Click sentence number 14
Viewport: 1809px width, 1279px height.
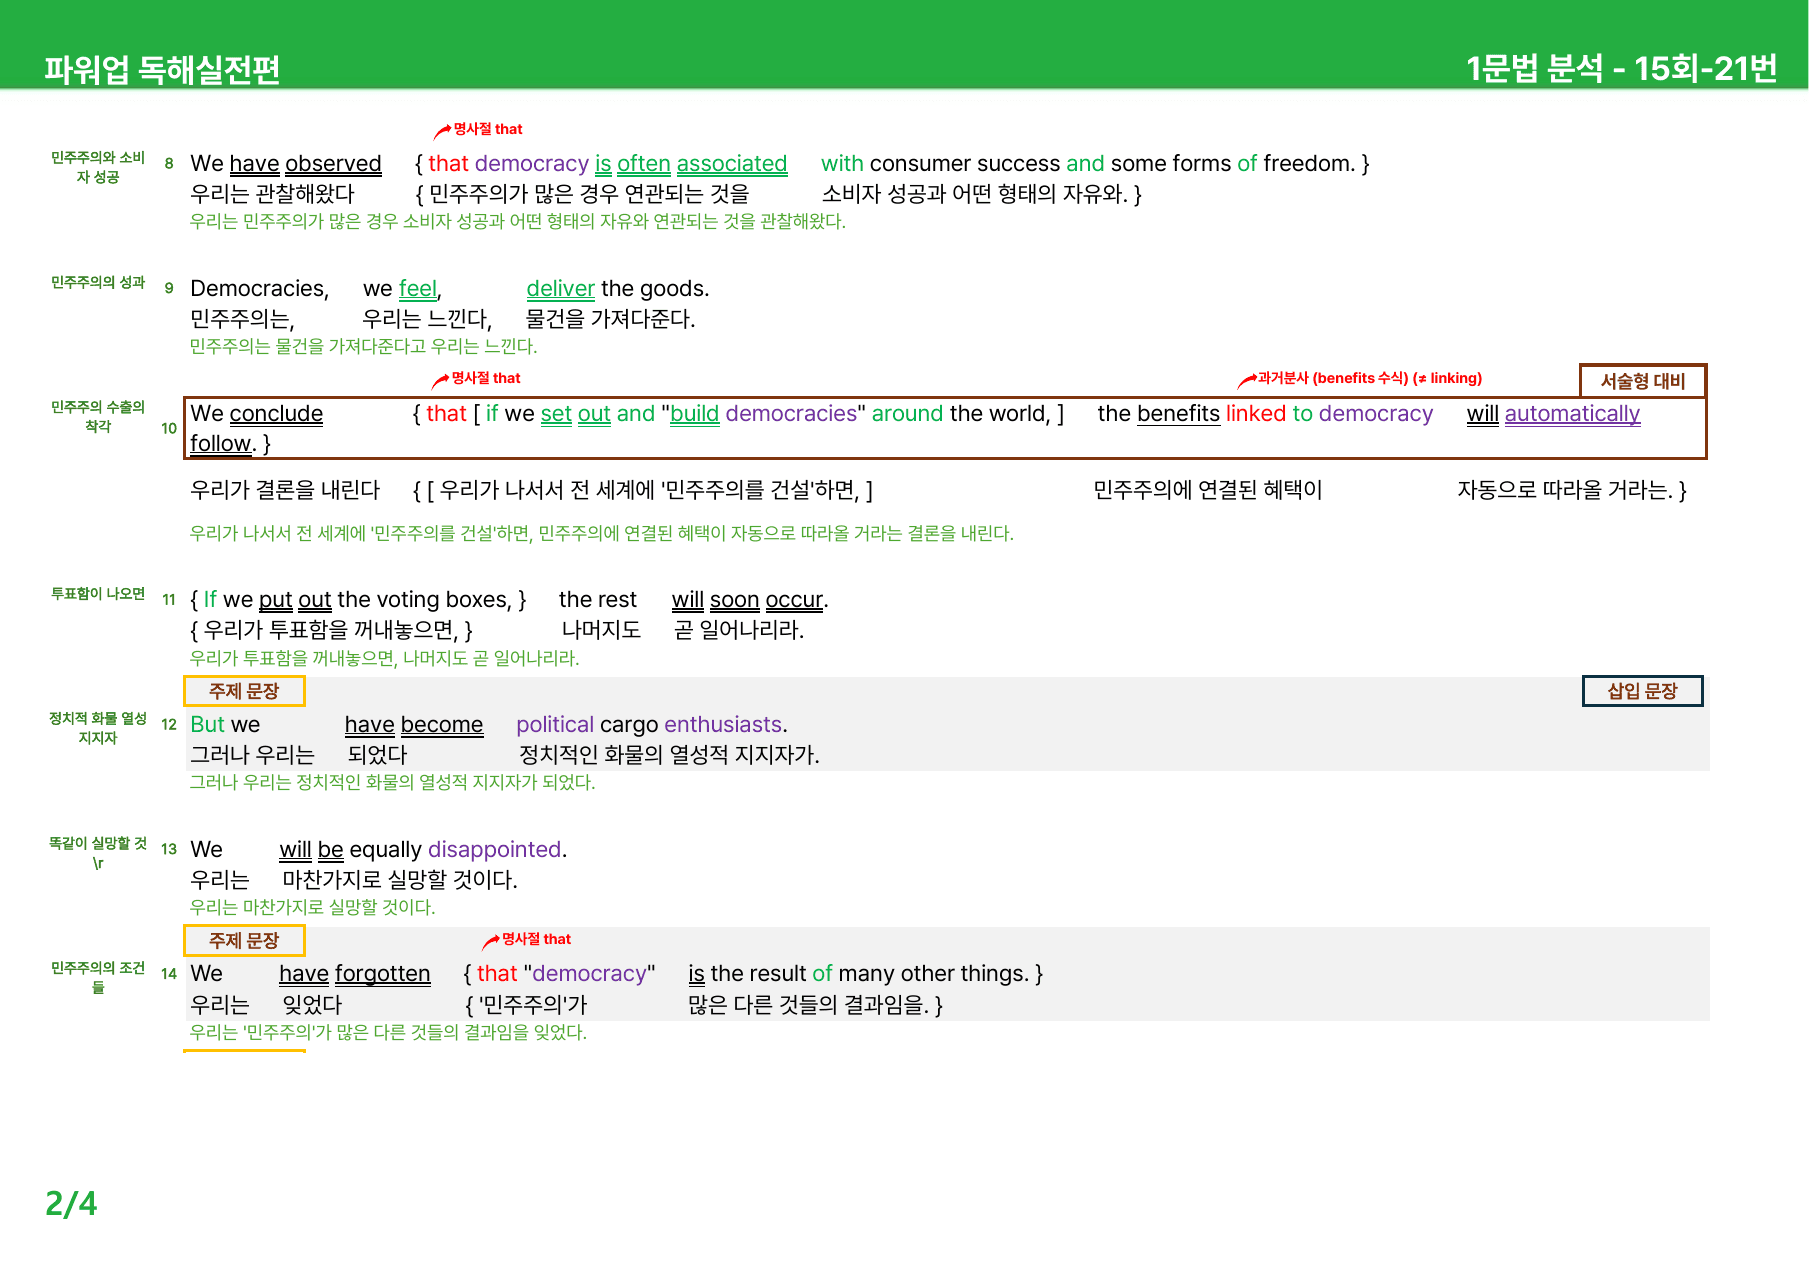pyautogui.click(x=169, y=974)
